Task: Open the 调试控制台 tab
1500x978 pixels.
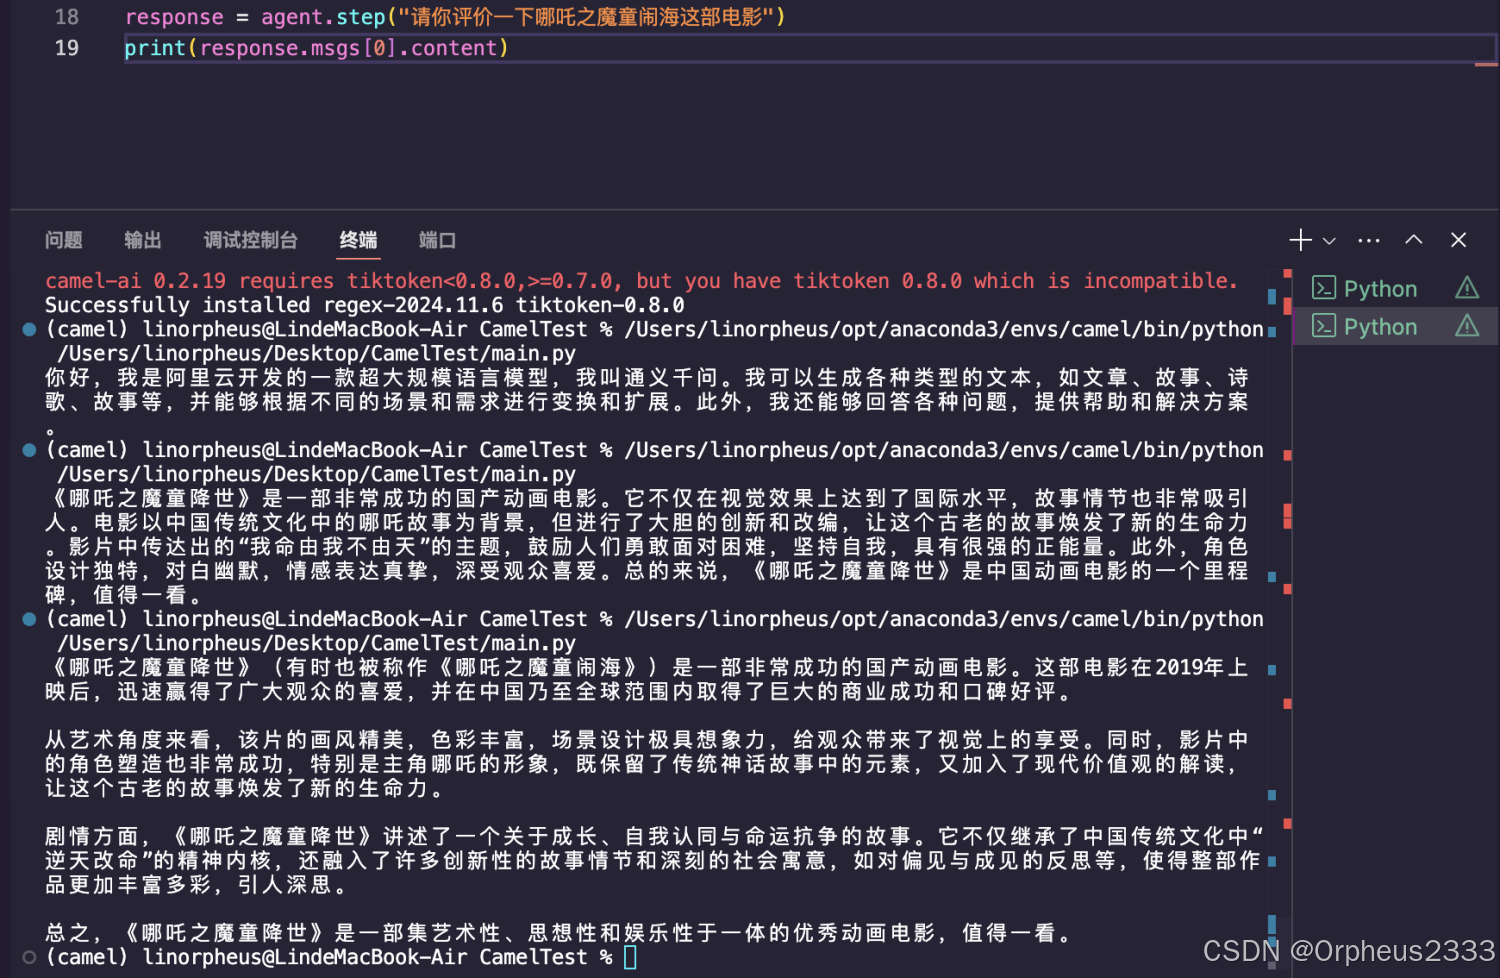Action: tap(250, 240)
